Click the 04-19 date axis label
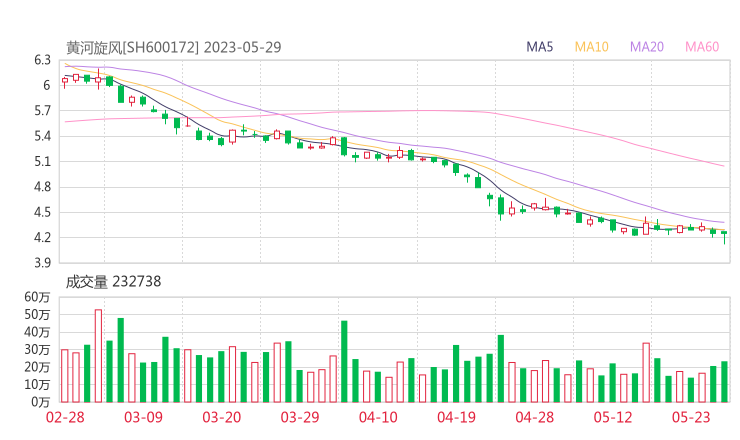Screen dimensions: 740x440 (x=456, y=417)
